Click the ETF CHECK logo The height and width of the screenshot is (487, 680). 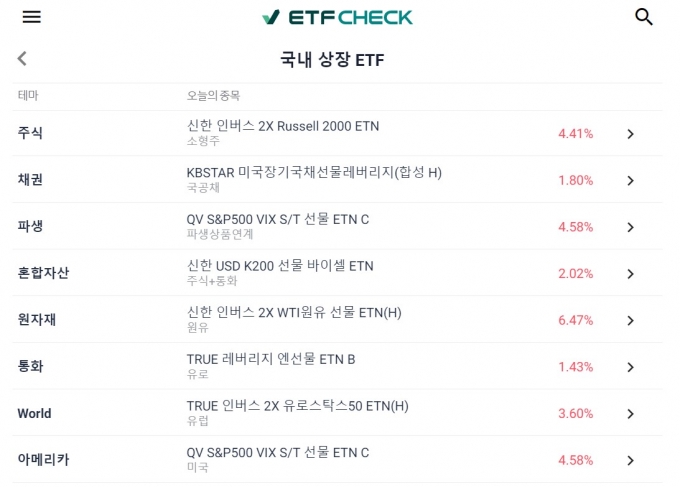pyautogui.click(x=337, y=17)
